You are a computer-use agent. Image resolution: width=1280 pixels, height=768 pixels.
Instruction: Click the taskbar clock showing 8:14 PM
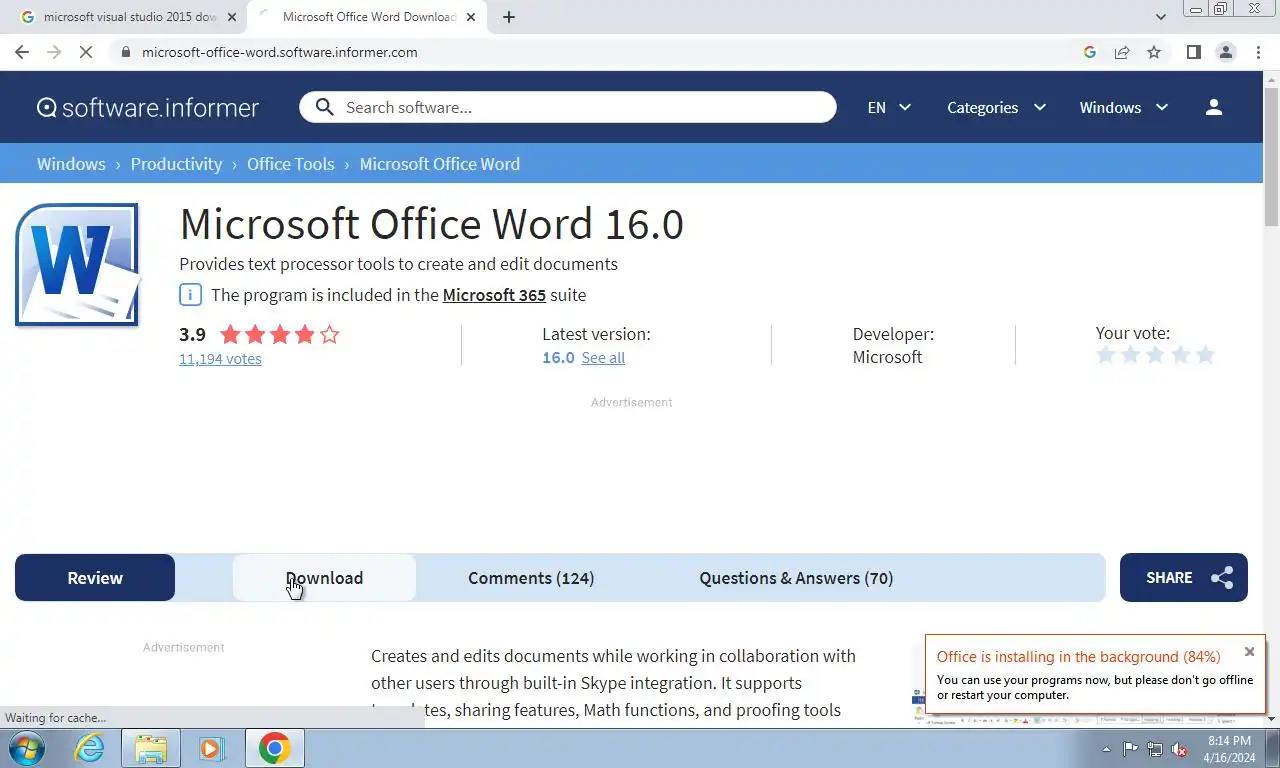[1229, 749]
